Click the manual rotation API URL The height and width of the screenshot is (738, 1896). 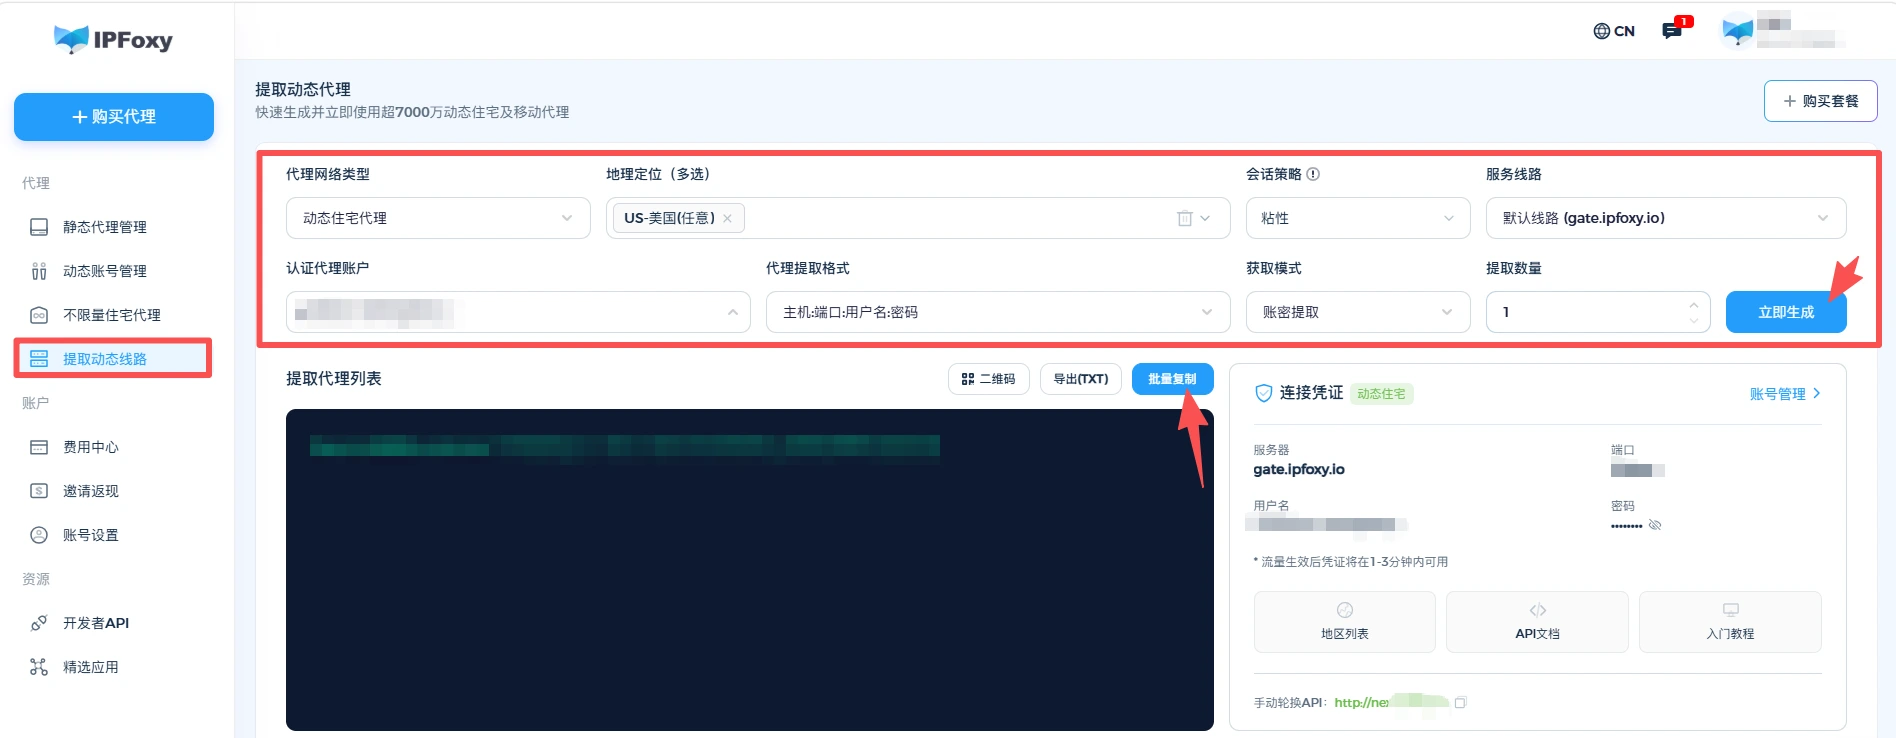tap(1391, 702)
